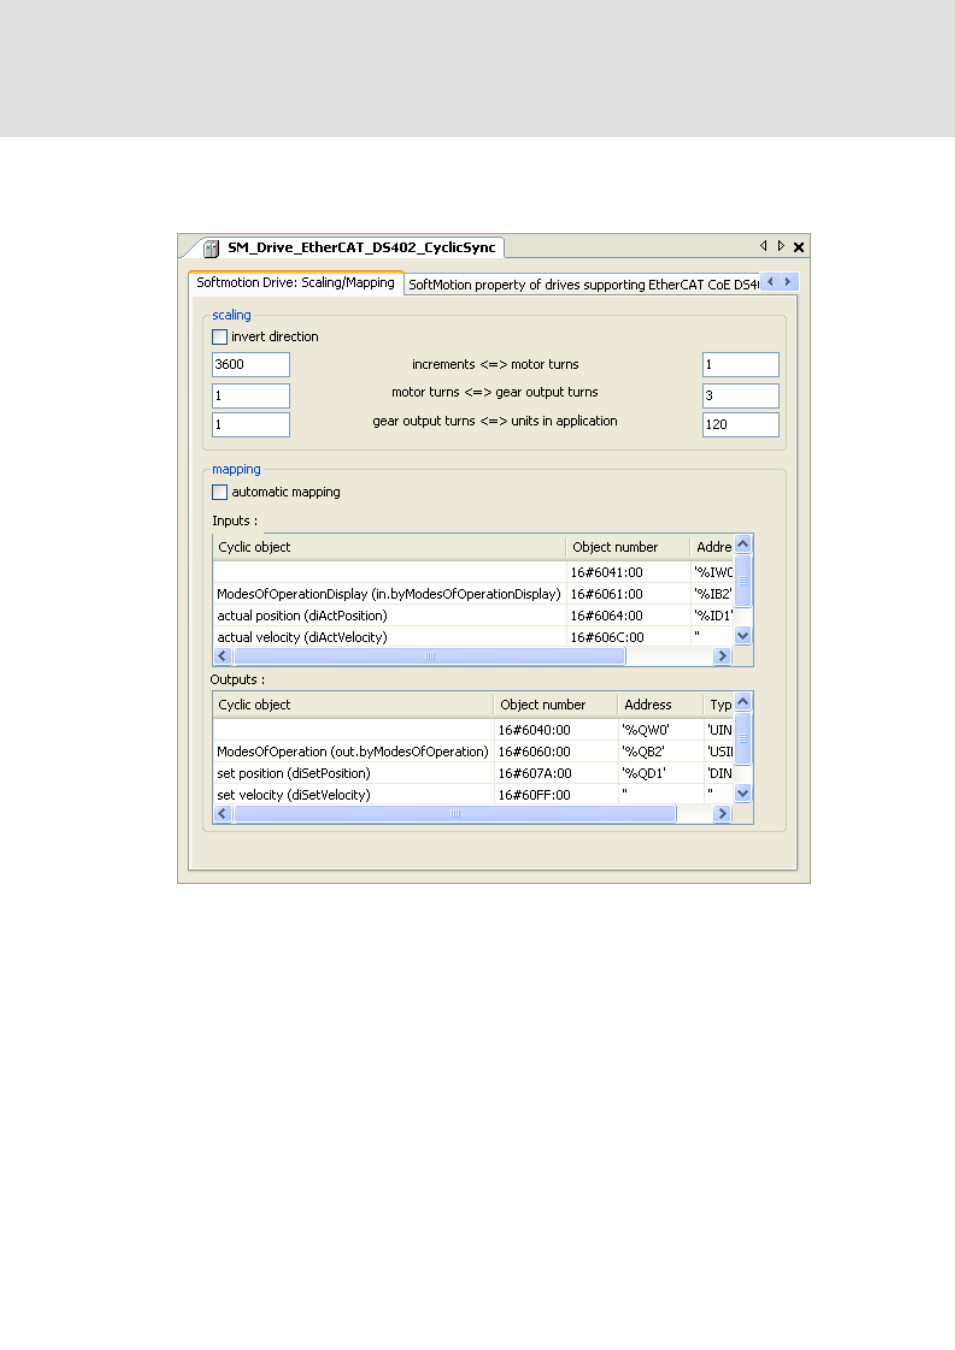This screenshot has height=1350, width=955.
Task: Click the Outputs table scroll left arrow
Action: pos(223,815)
